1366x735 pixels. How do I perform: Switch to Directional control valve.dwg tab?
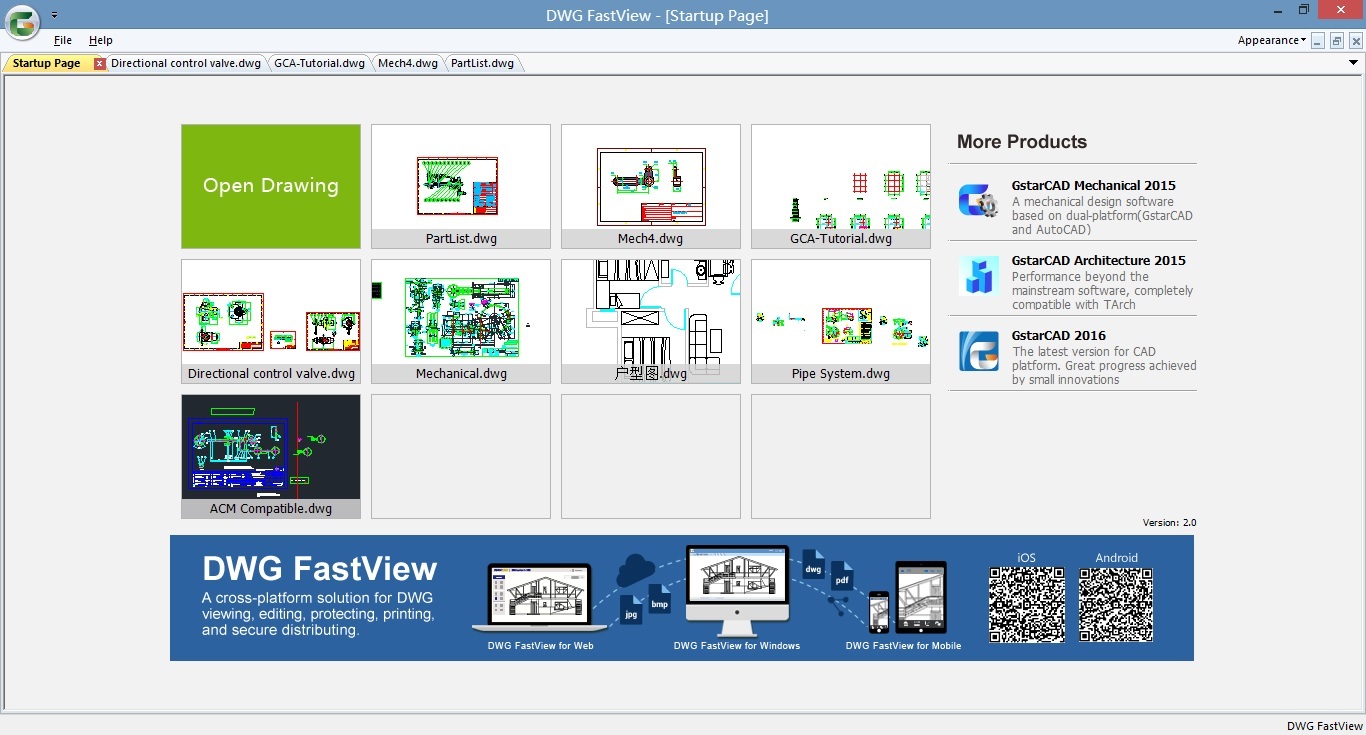coord(186,63)
